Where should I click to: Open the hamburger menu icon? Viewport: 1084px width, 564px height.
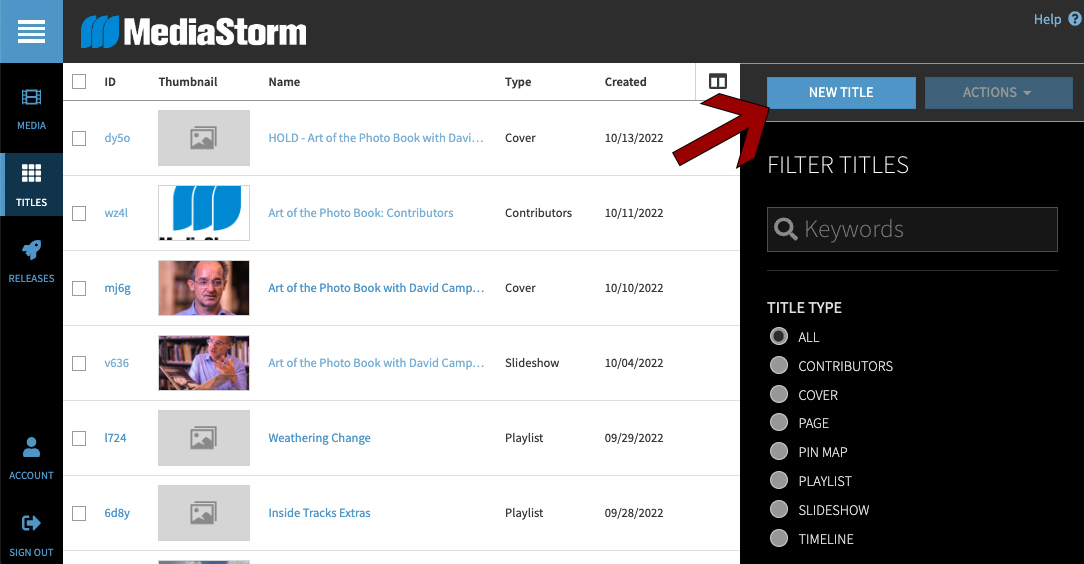click(x=31, y=32)
